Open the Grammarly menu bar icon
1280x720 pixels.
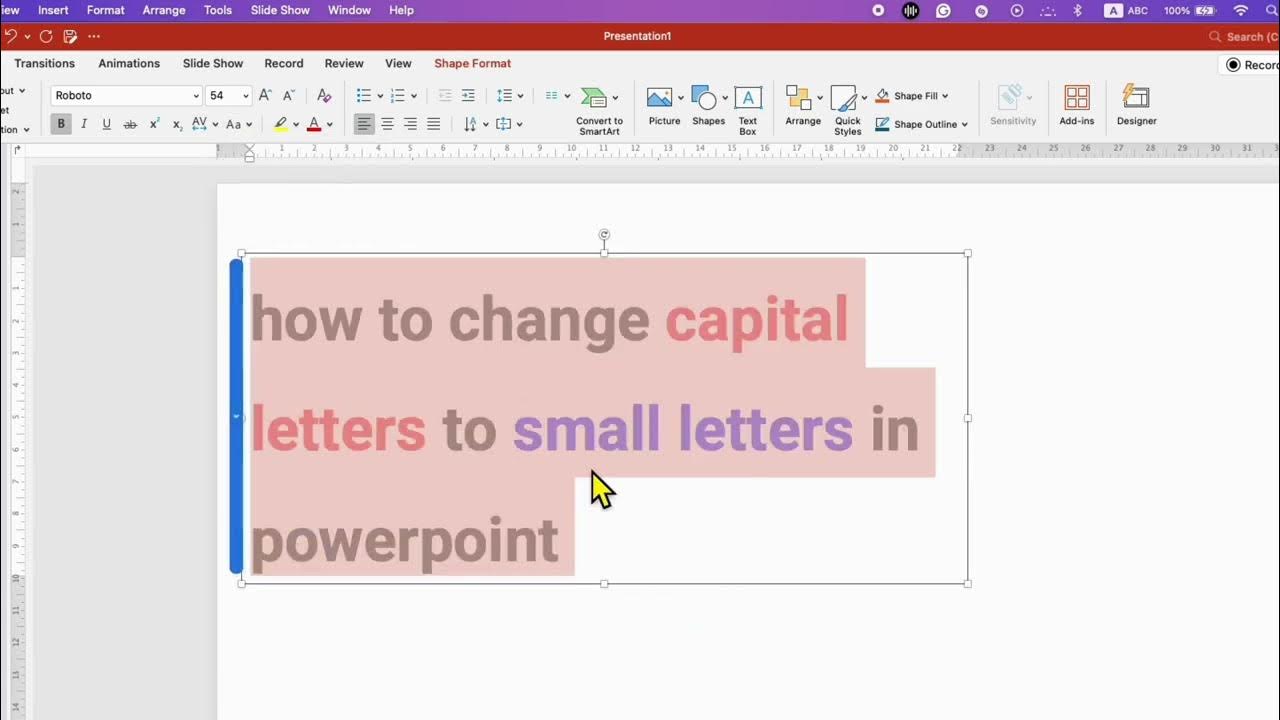pyautogui.click(x=943, y=10)
